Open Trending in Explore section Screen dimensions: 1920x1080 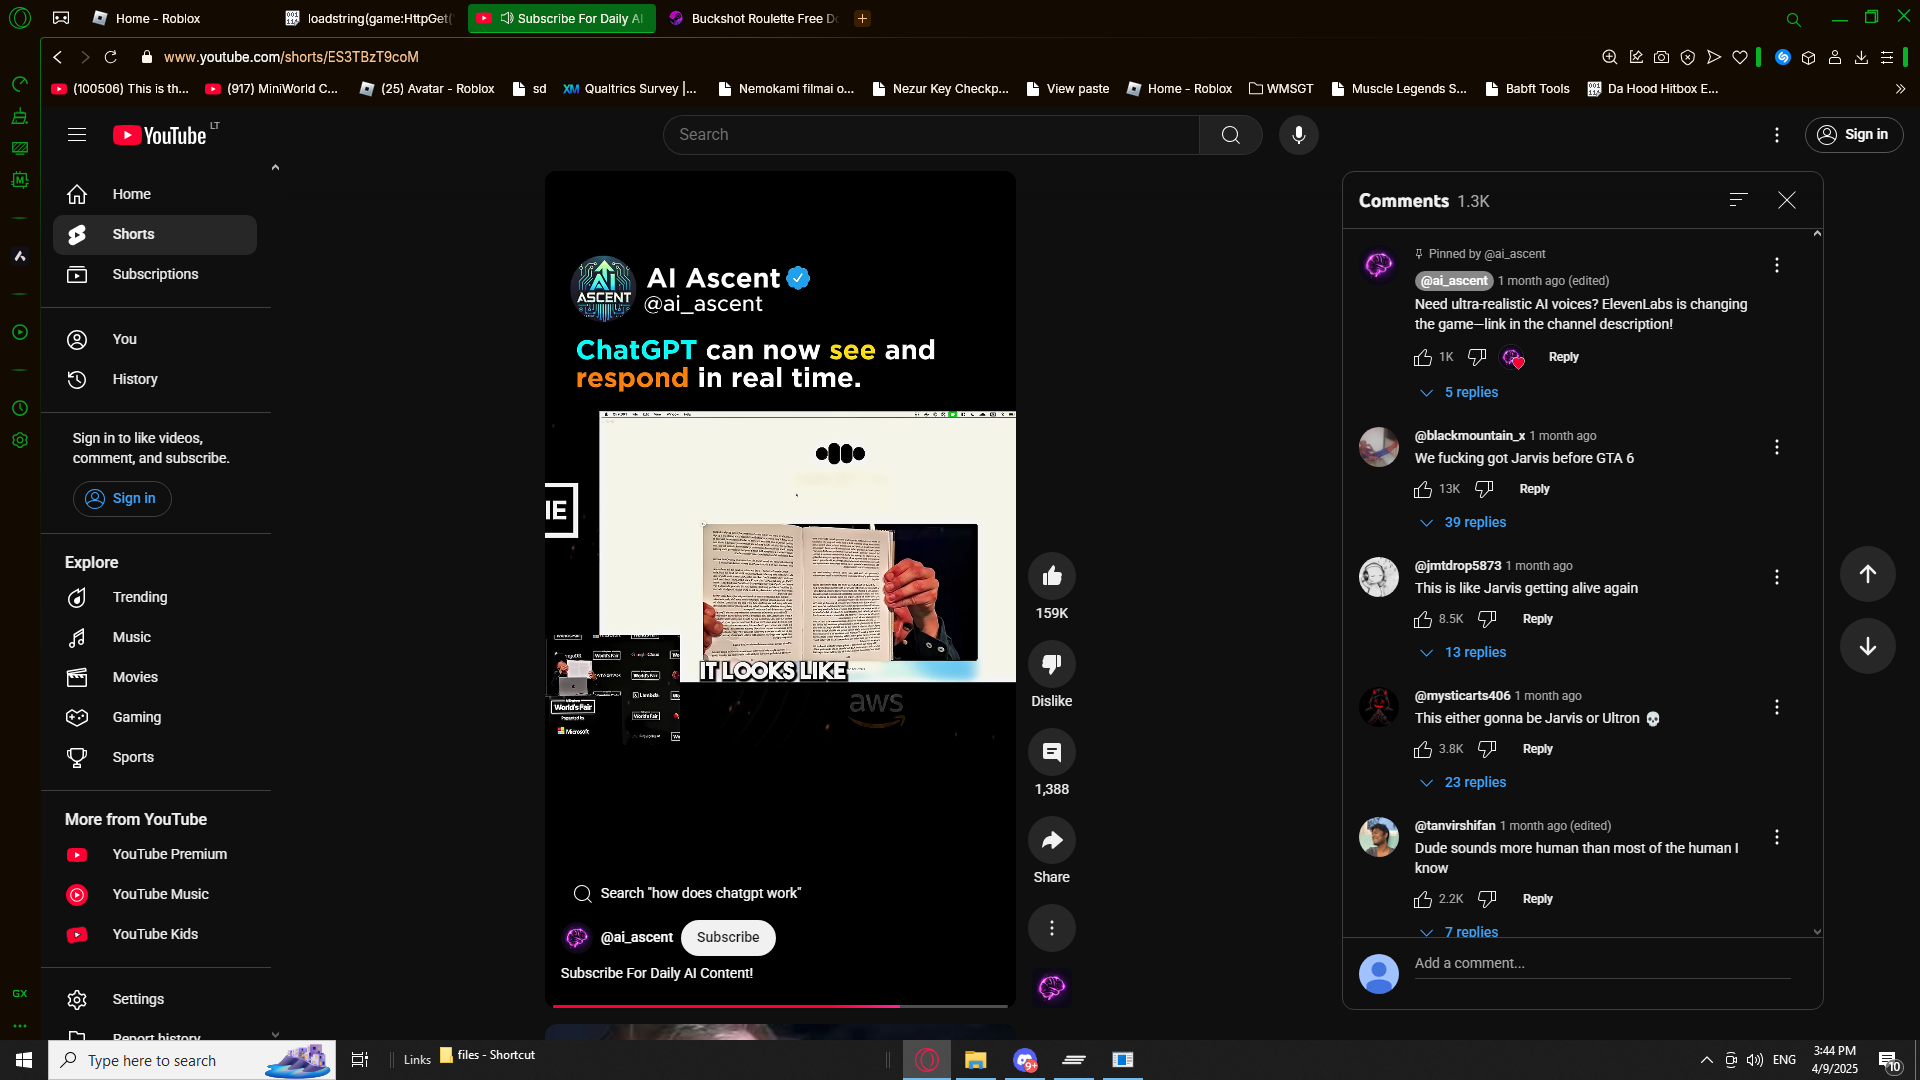click(x=155, y=597)
